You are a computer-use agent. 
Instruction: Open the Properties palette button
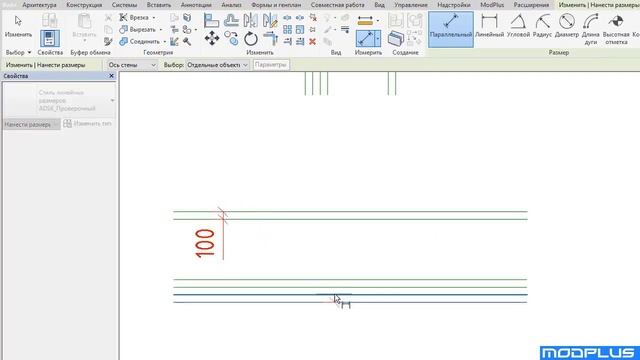tap(49, 38)
